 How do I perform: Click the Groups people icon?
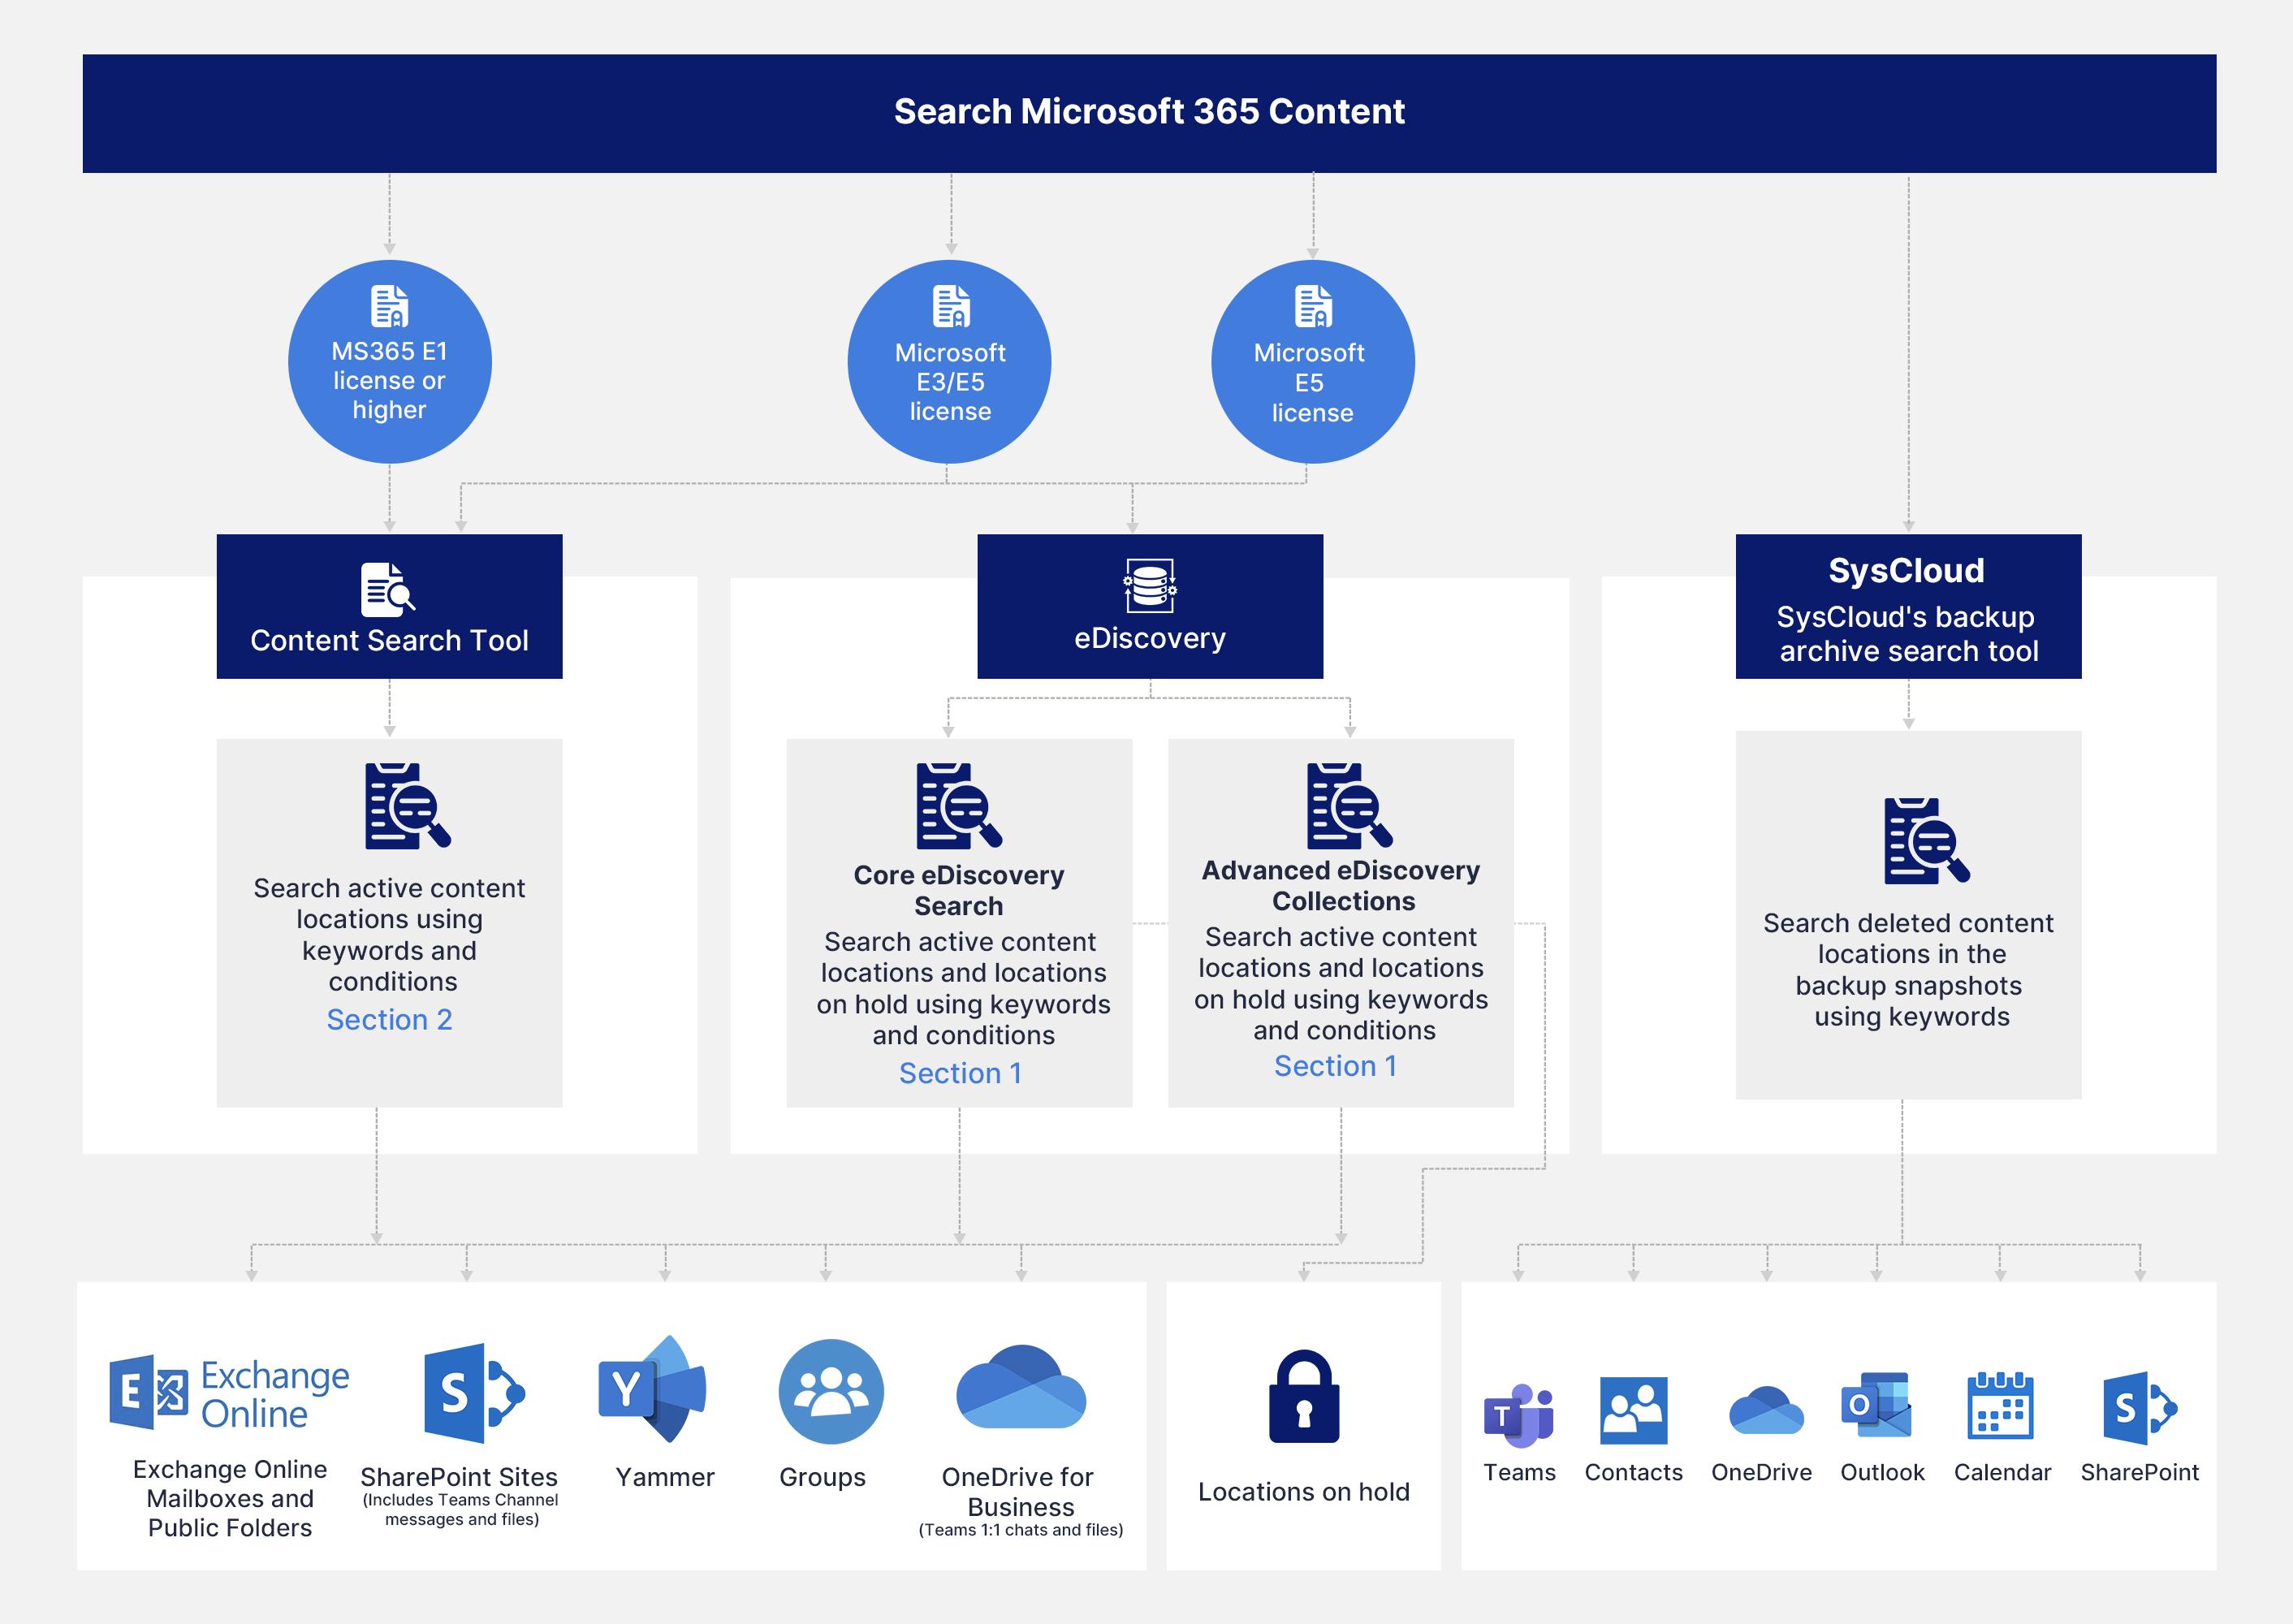pyautogui.click(x=830, y=1391)
